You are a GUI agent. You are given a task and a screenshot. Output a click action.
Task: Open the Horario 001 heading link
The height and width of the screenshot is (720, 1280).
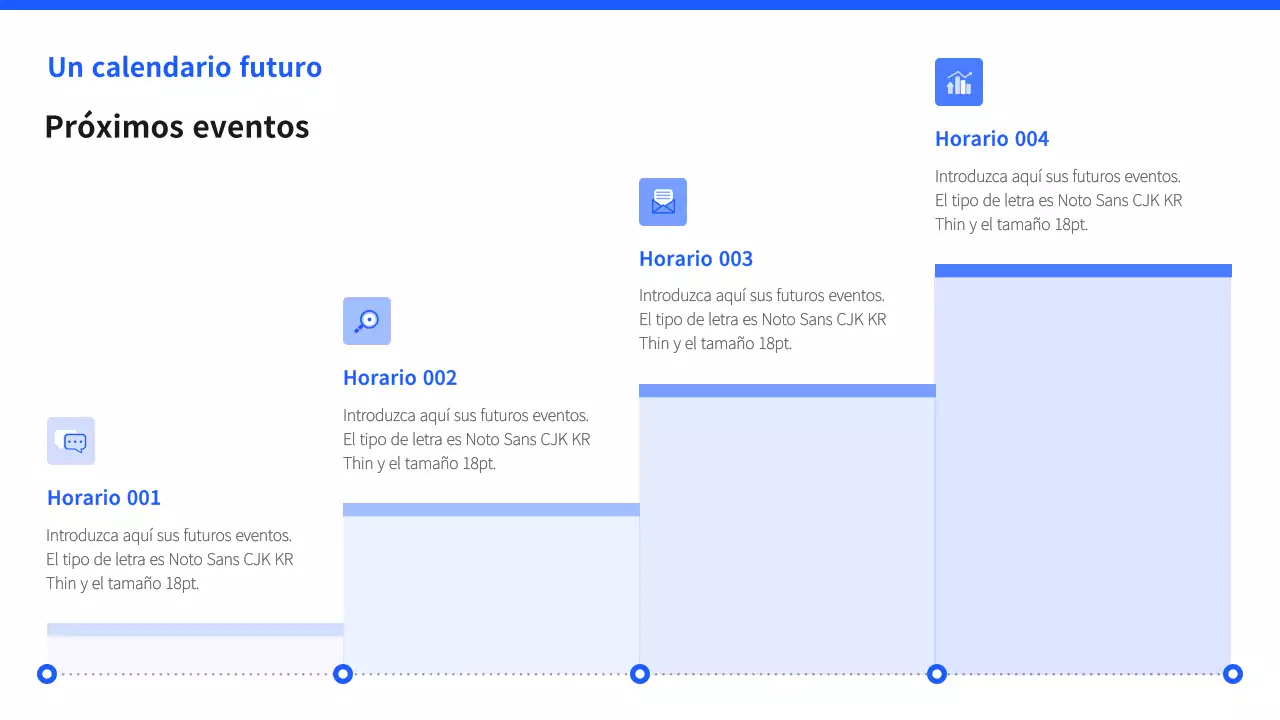coord(104,497)
